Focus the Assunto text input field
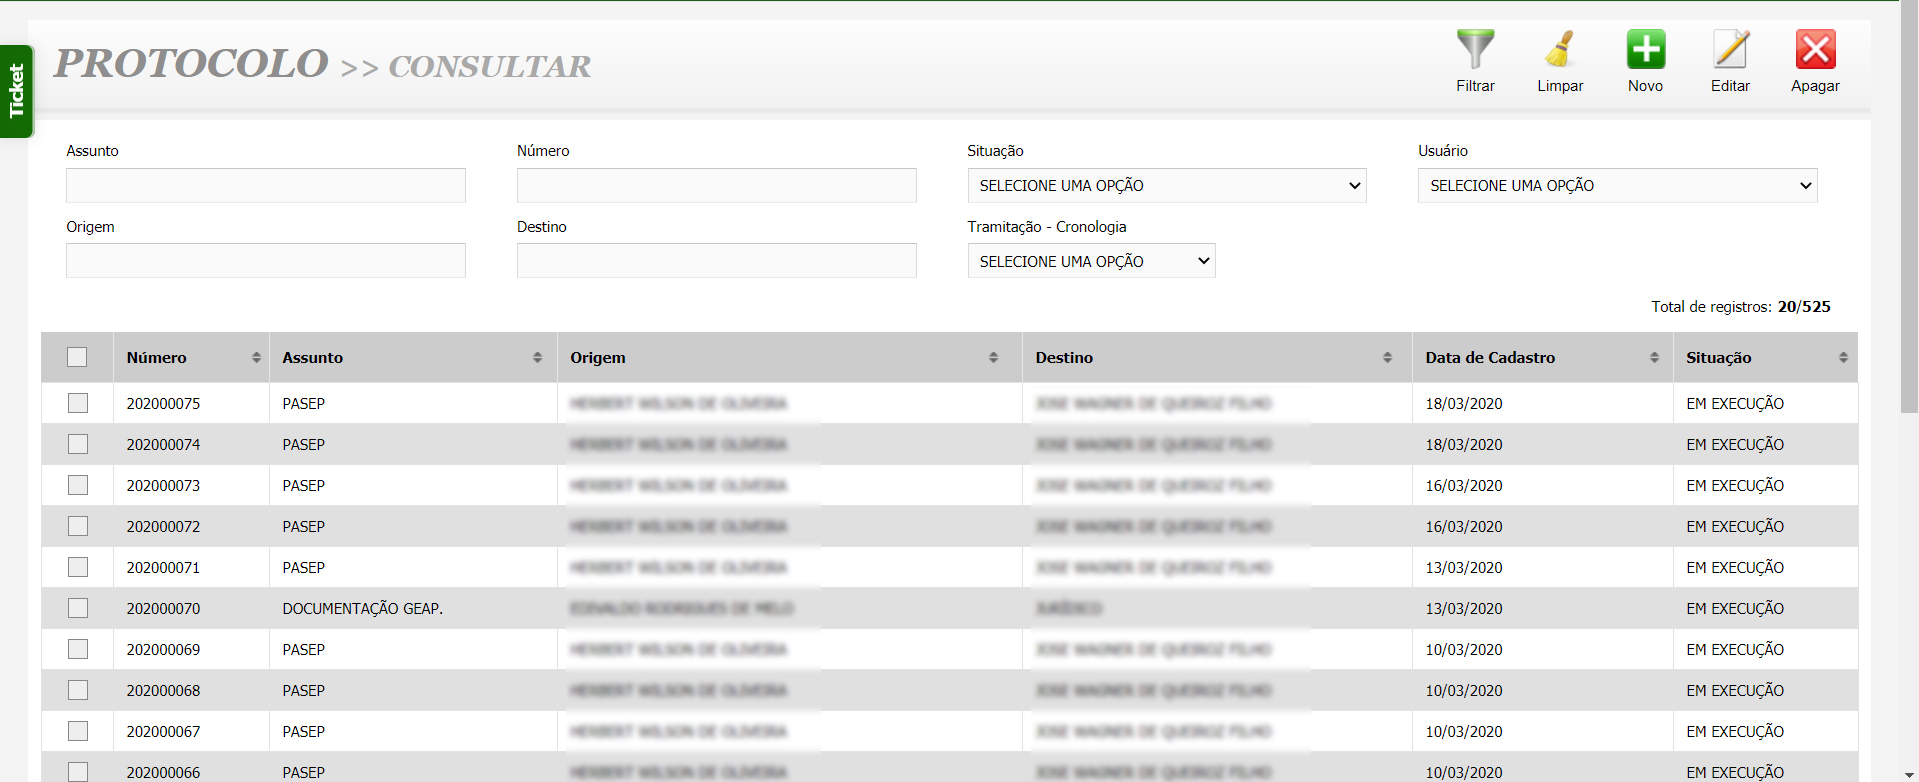The image size is (1919, 782). tap(266, 186)
